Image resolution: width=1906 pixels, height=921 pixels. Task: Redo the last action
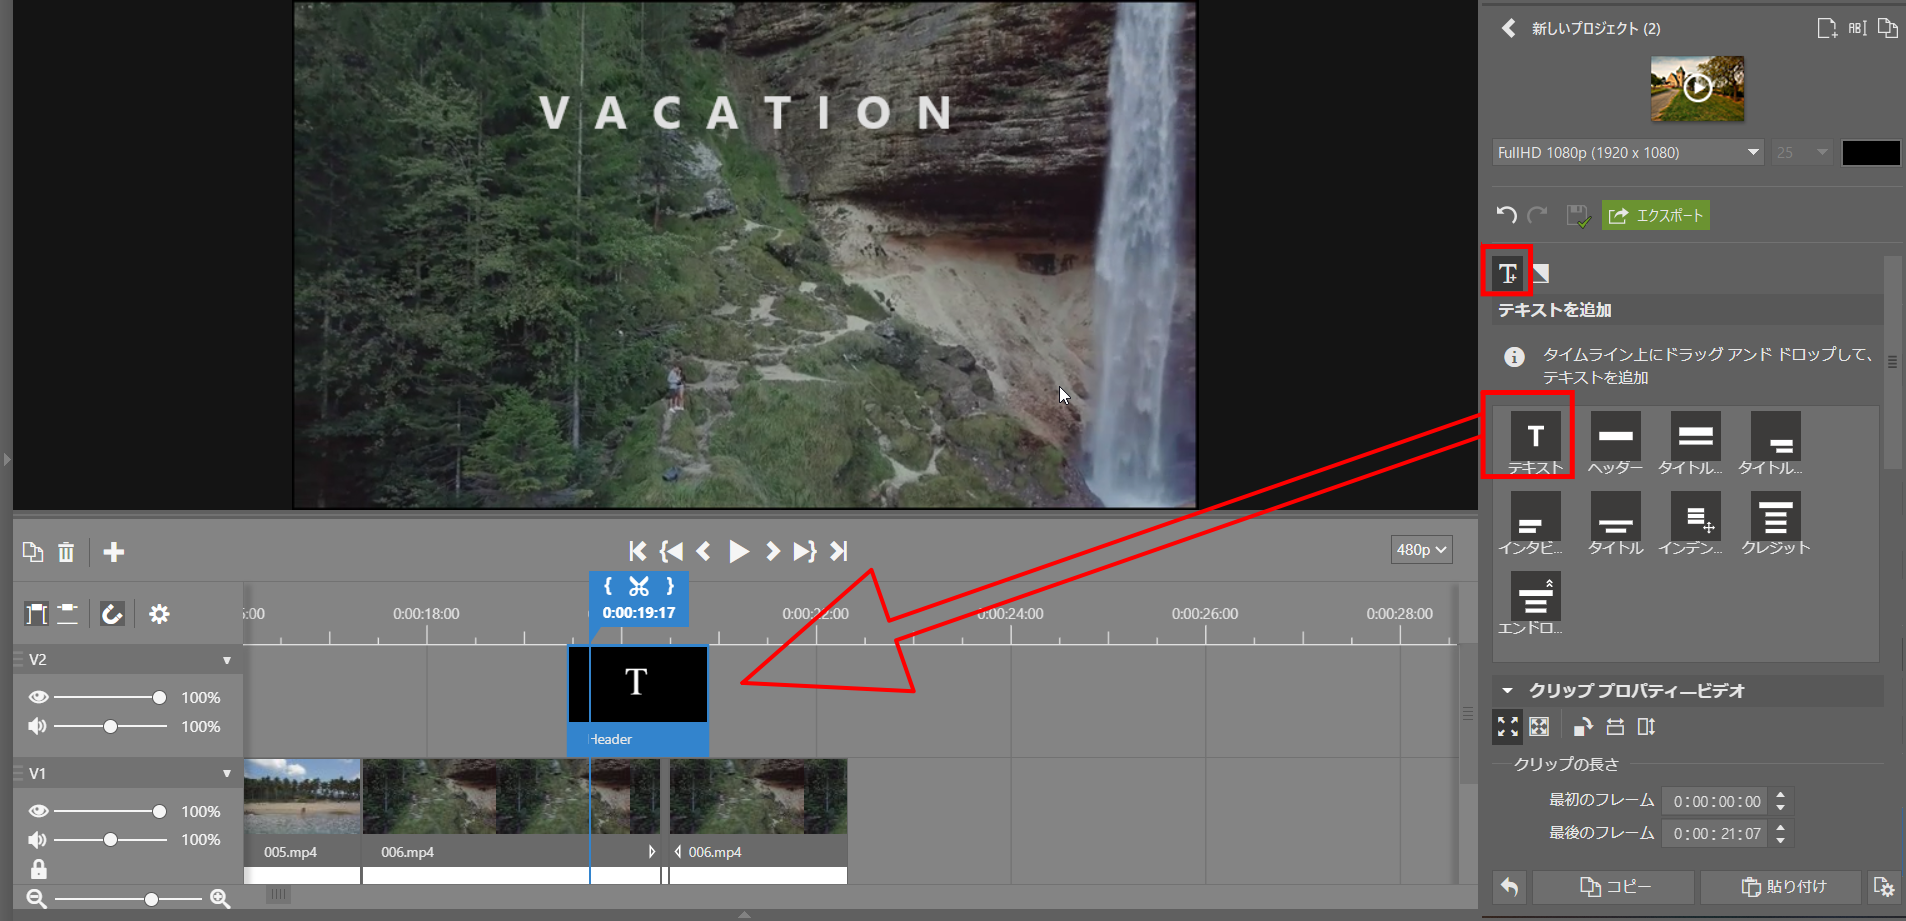pyautogui.click(x=1538, y=215)
